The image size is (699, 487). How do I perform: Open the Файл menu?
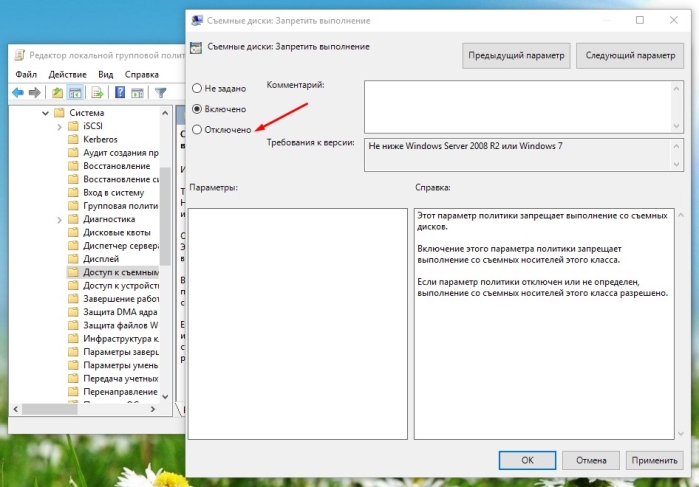click(x=26, y=74)
